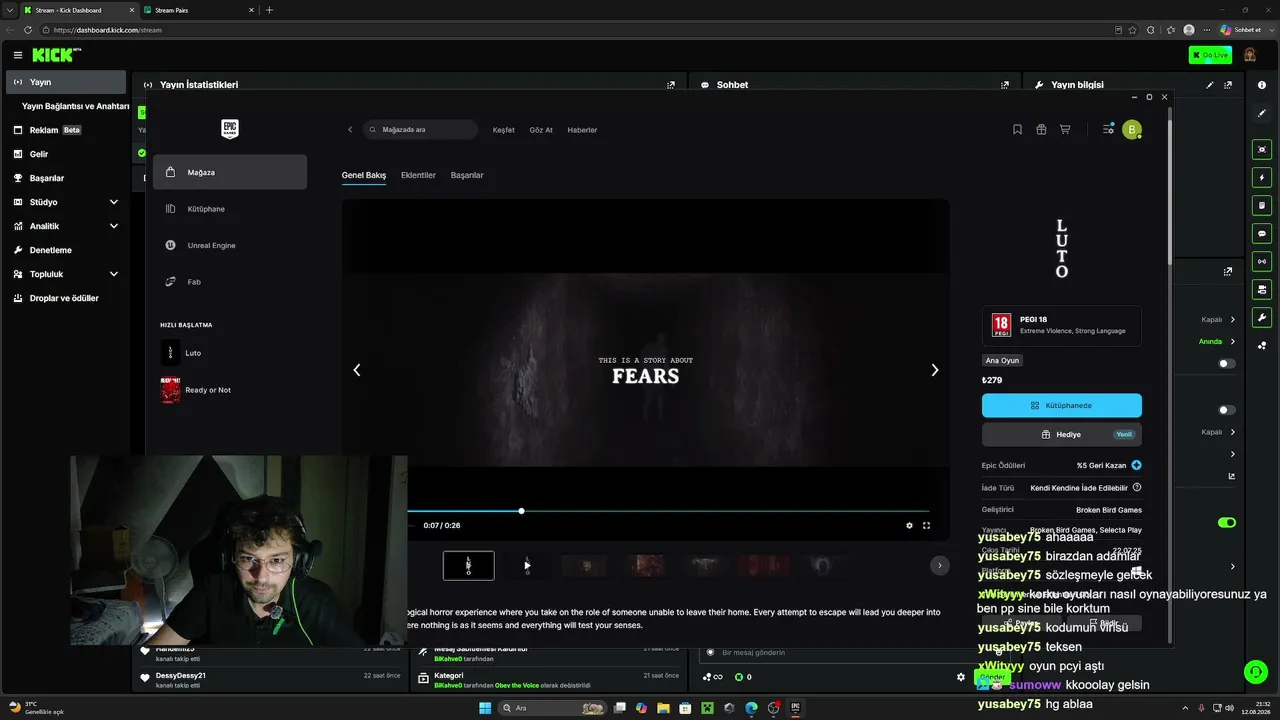Open Denetleme in the Kick sidebar
The height and width of the screenshot is (720, 1280).
point(66,250)
